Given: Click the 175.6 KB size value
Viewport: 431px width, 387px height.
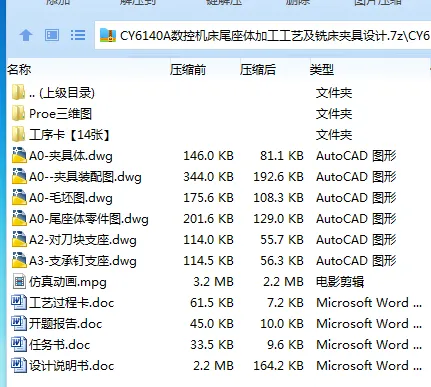Looking at the screenshot, I should coord(208,198).
